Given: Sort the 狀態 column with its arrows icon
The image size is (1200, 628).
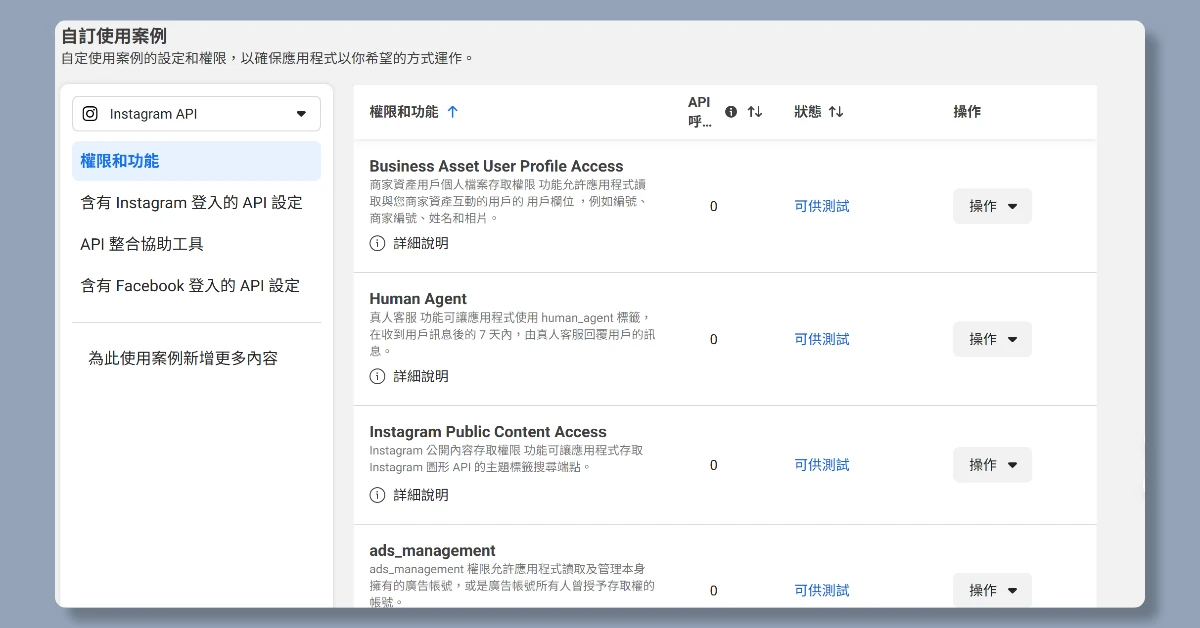Looking at the screenshot, I should click(836, 112).
